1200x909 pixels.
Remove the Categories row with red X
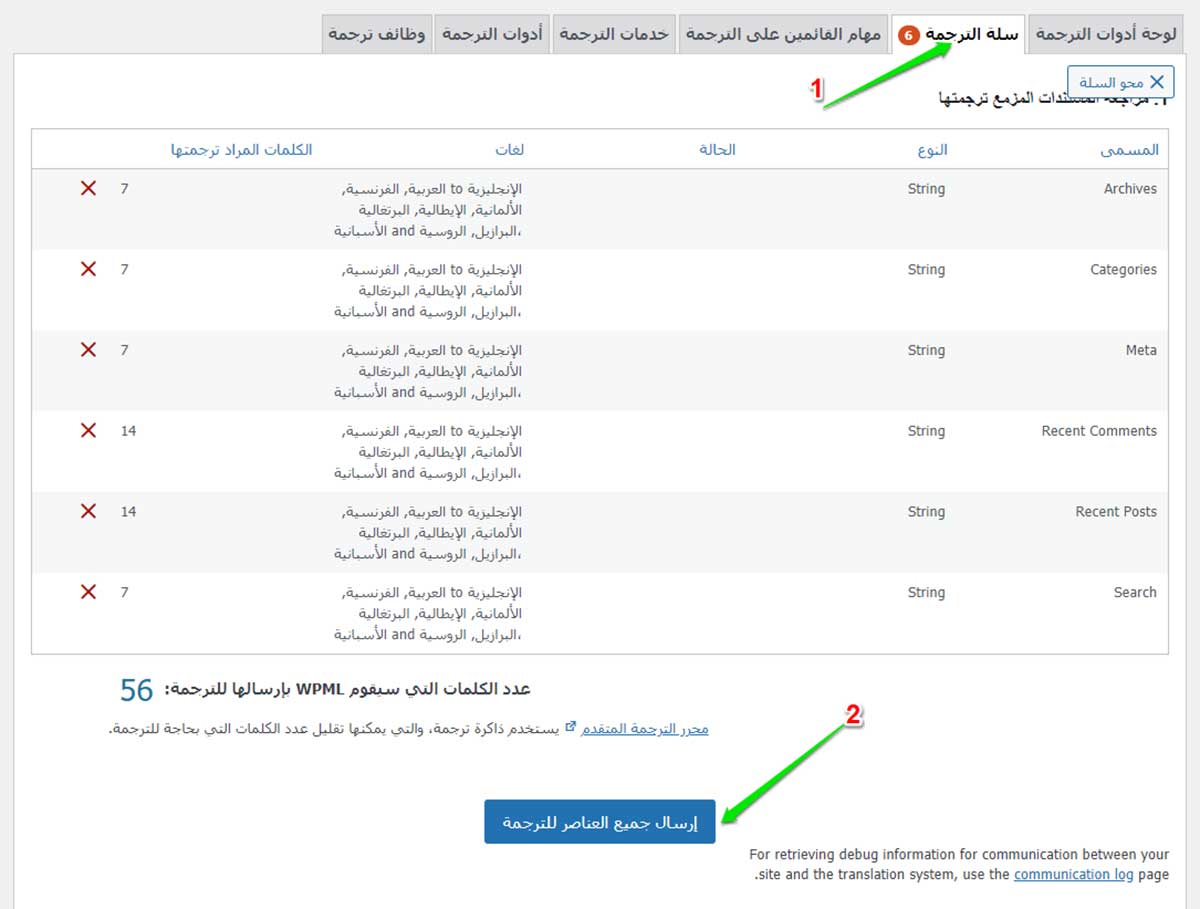point(88,269)
